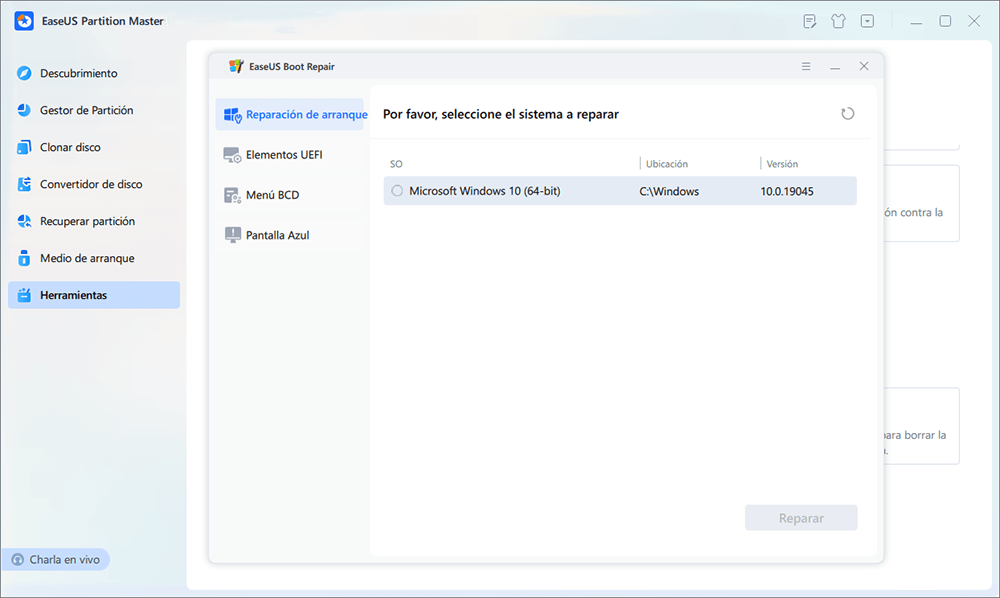Close the EaseUS Boot Repair dialog

(864, 66)
